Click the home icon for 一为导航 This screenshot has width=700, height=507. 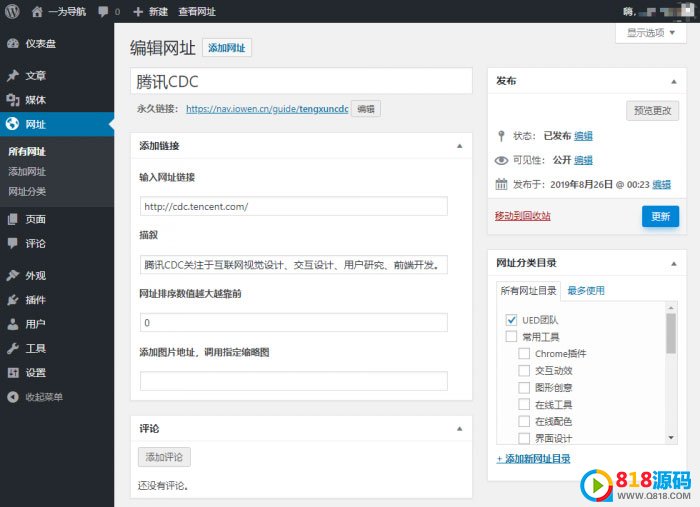37,12
